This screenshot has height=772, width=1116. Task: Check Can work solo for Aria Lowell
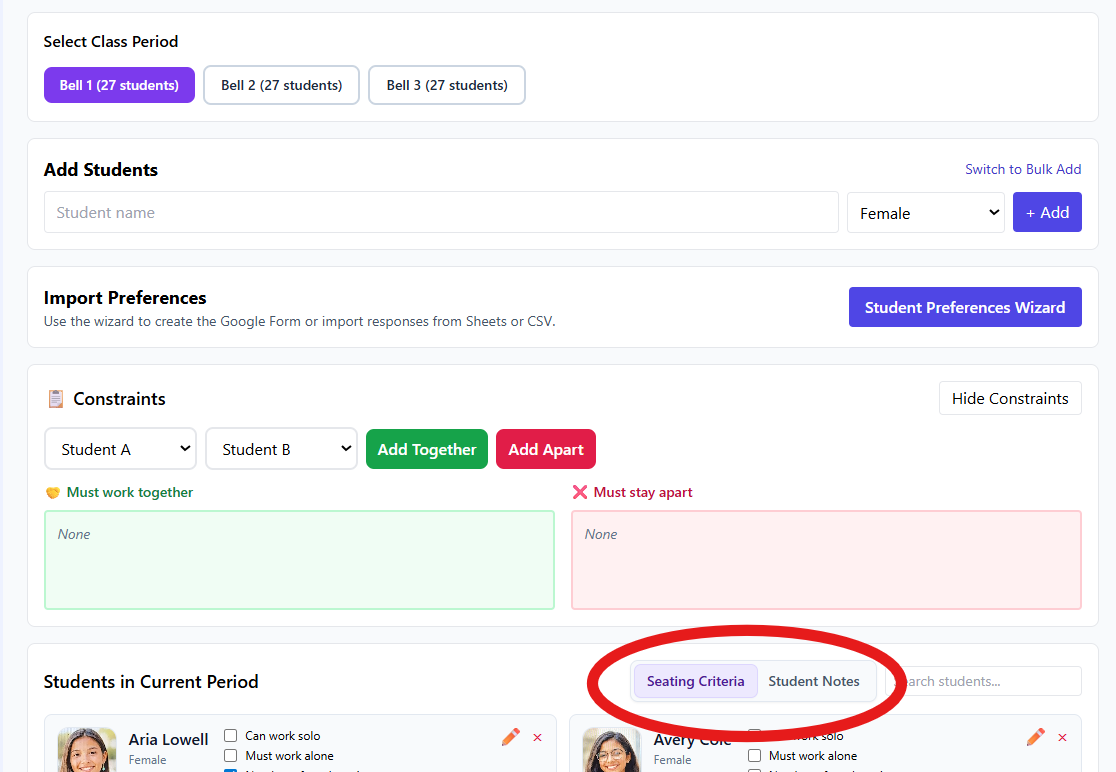tap(231, 736)
